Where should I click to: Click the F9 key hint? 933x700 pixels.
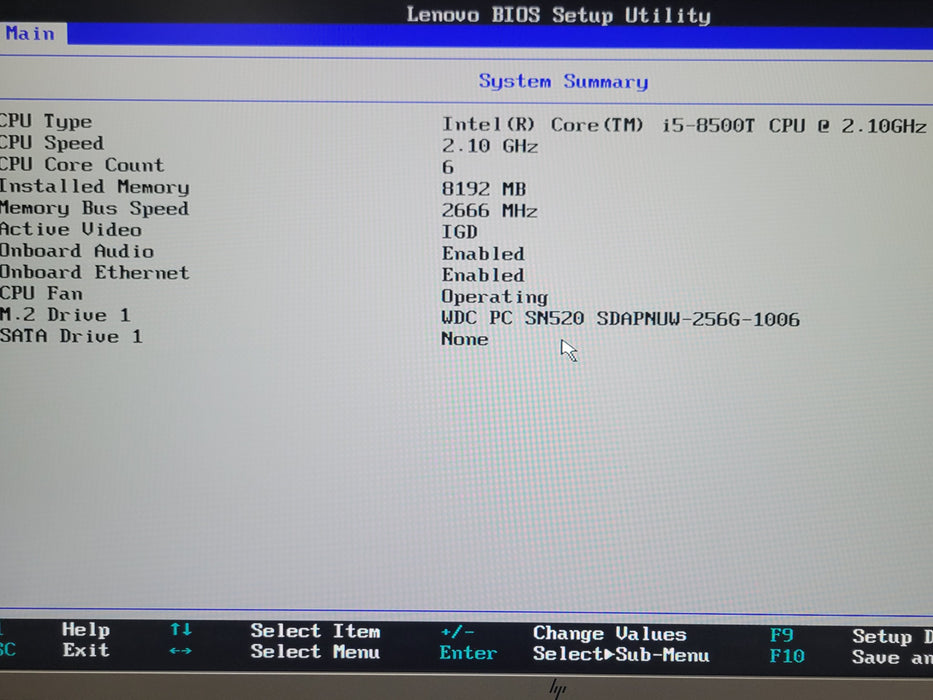click(x=782, y=636)
